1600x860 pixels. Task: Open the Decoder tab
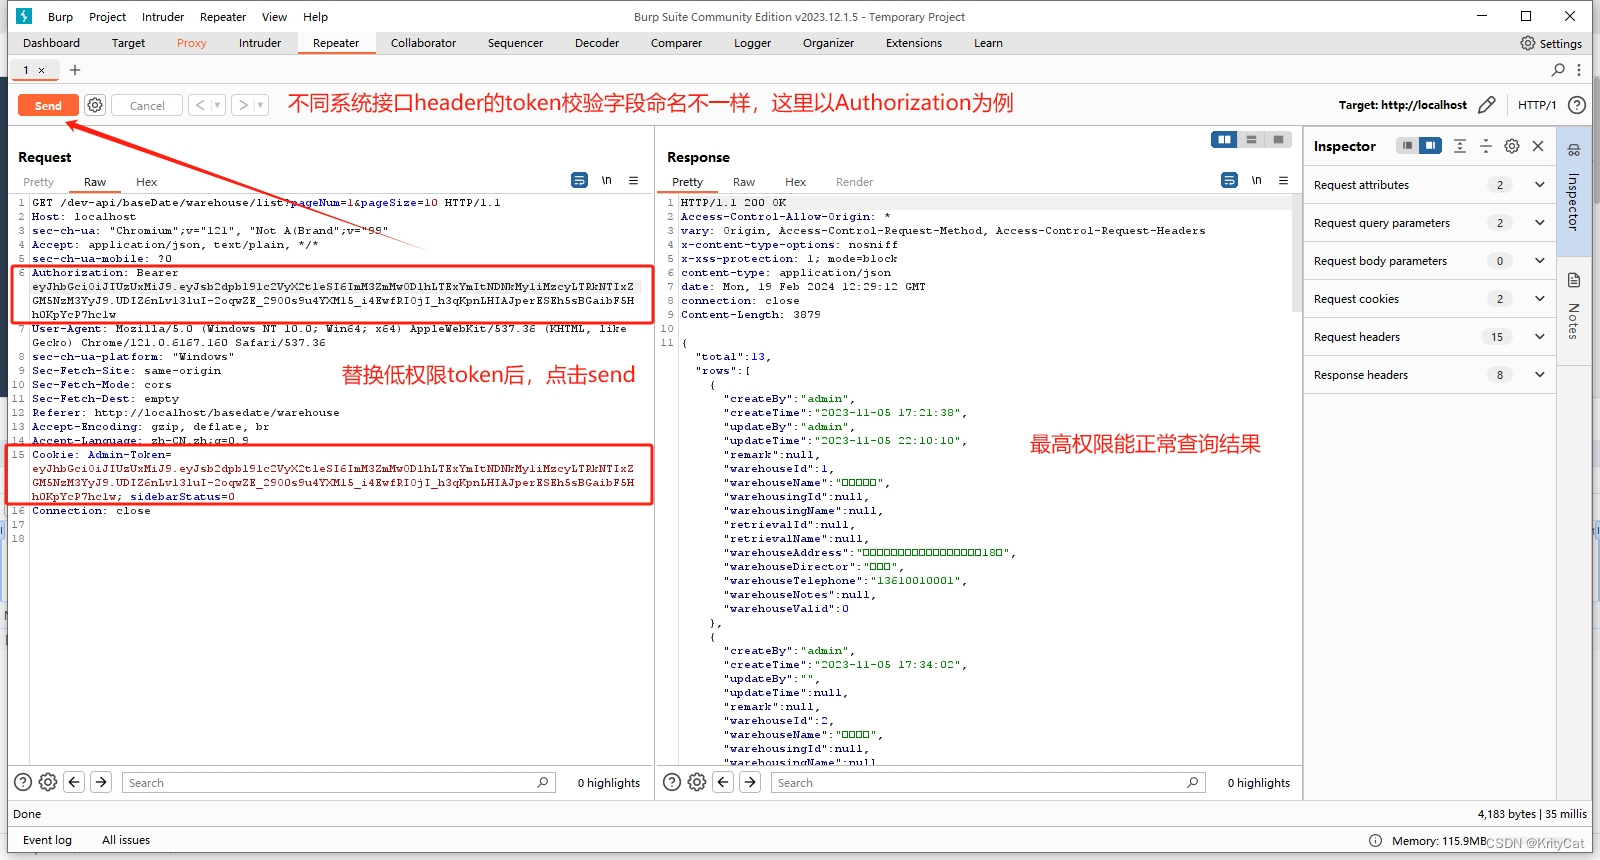597,43
